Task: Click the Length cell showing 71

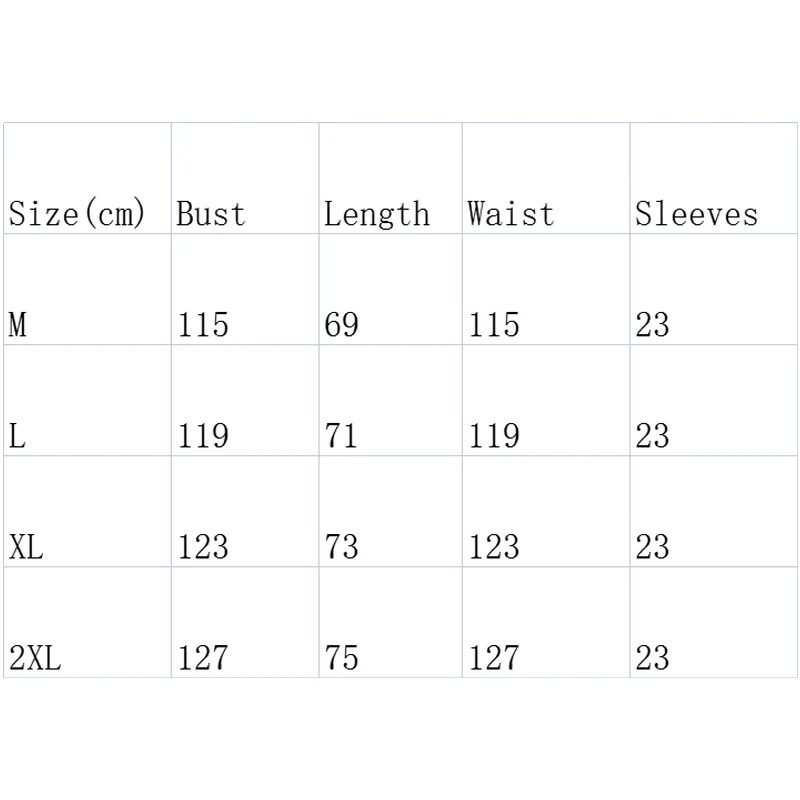Action: 341,436
